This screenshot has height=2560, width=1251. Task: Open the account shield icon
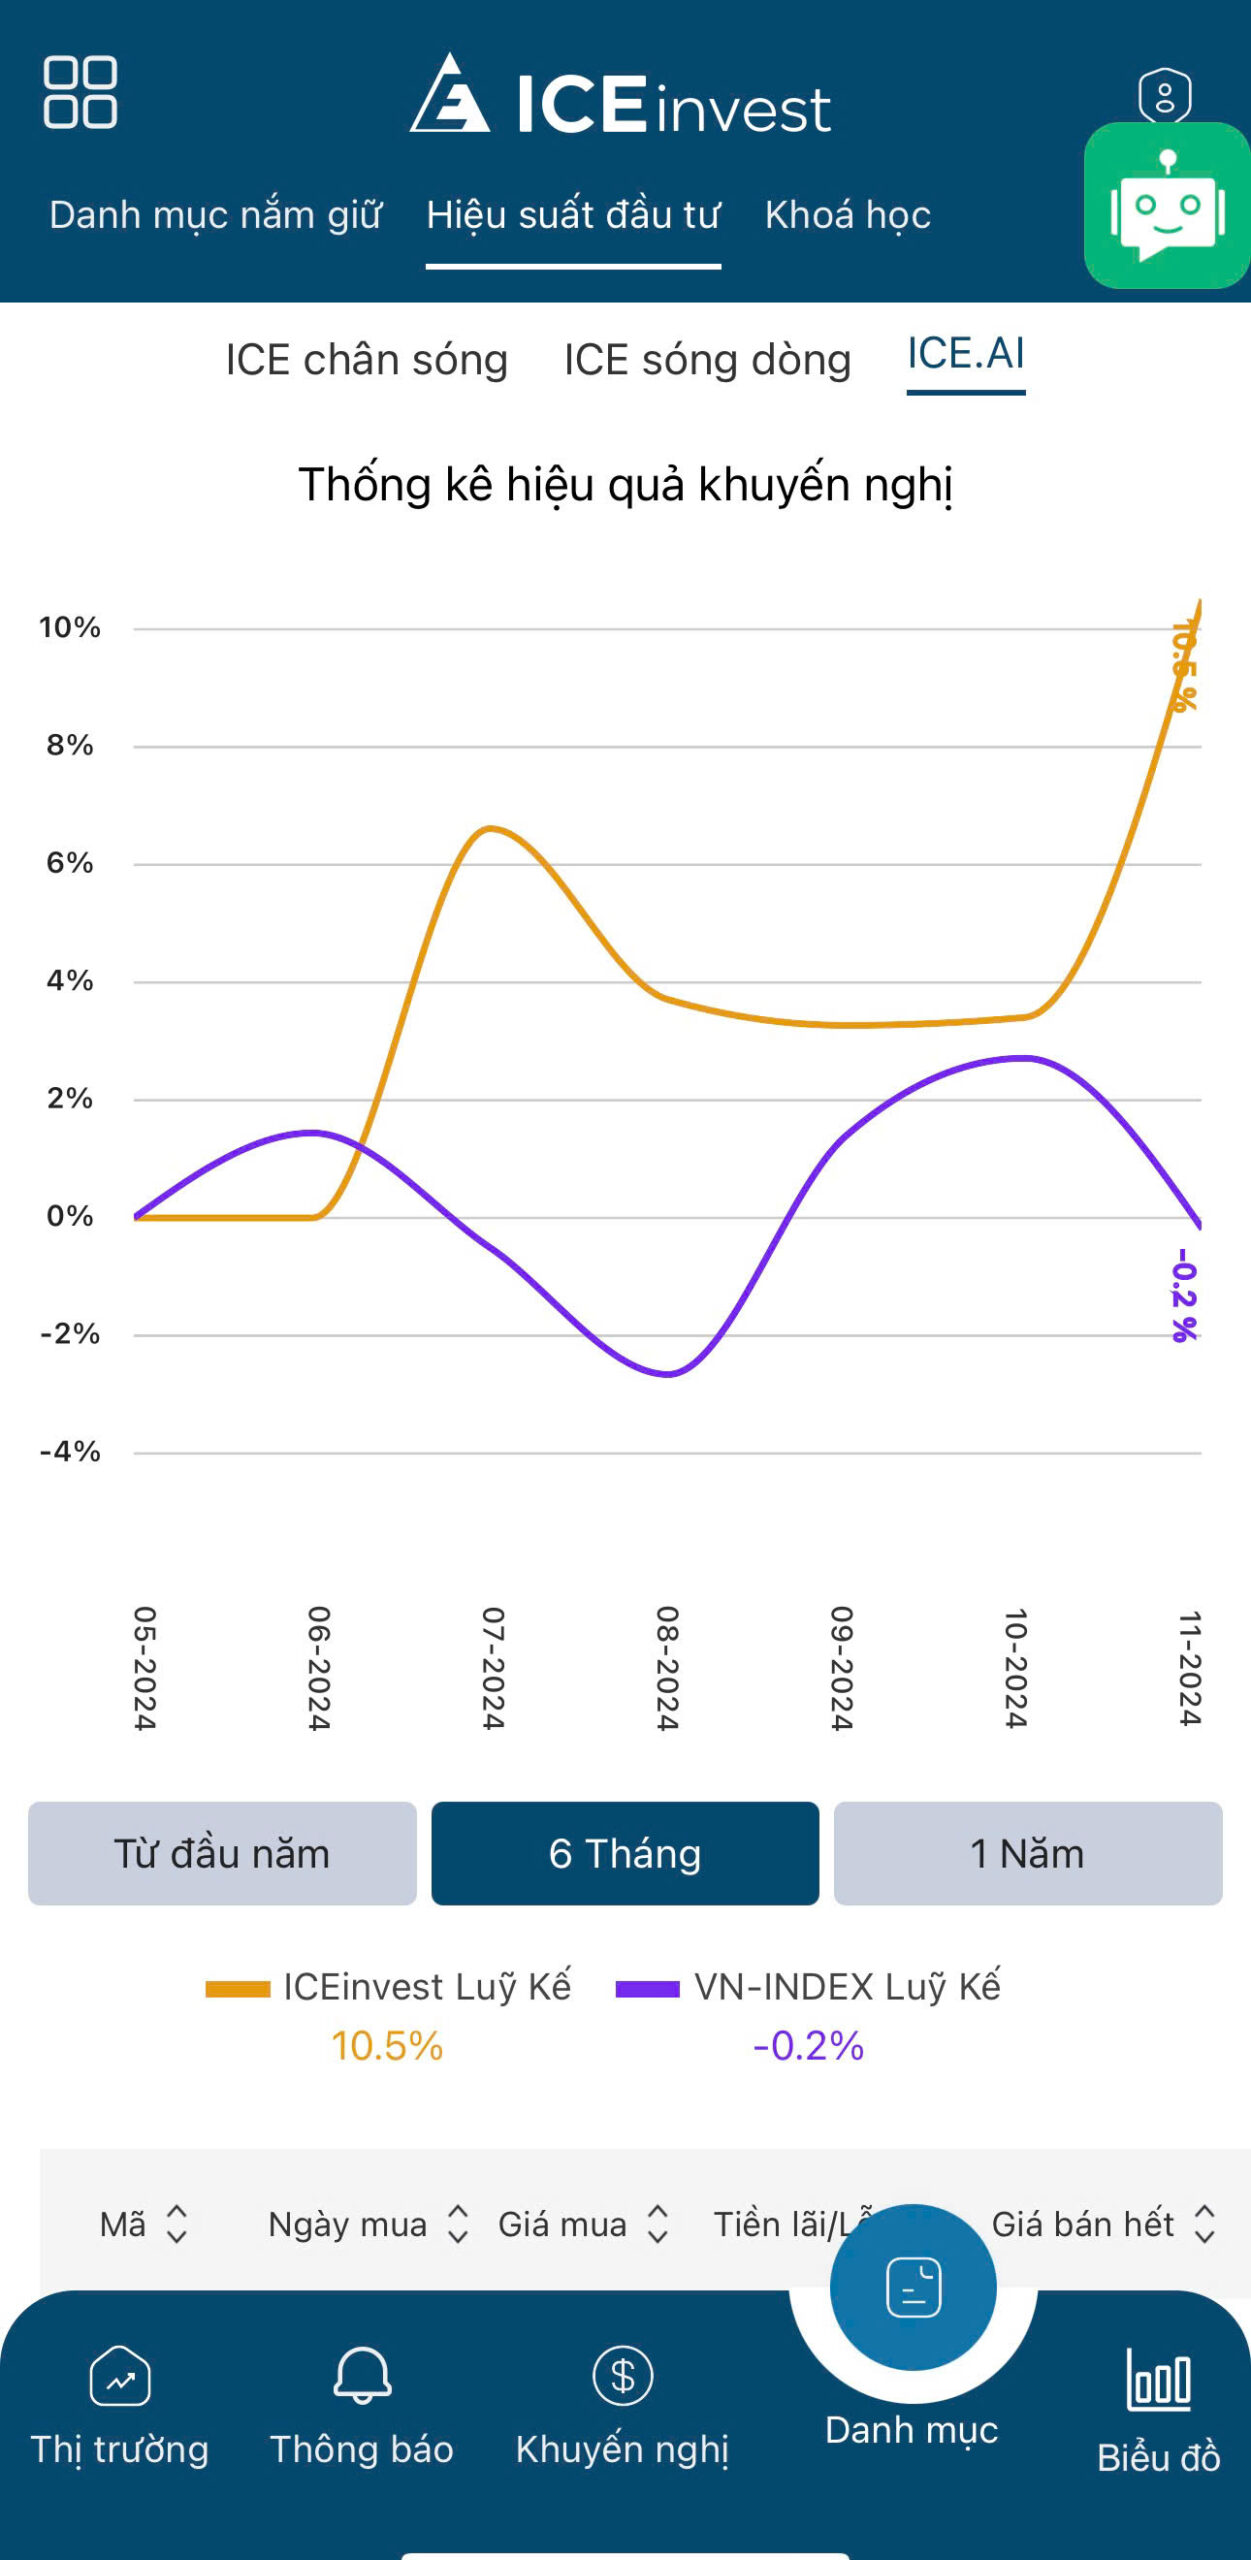[1164, 96]
